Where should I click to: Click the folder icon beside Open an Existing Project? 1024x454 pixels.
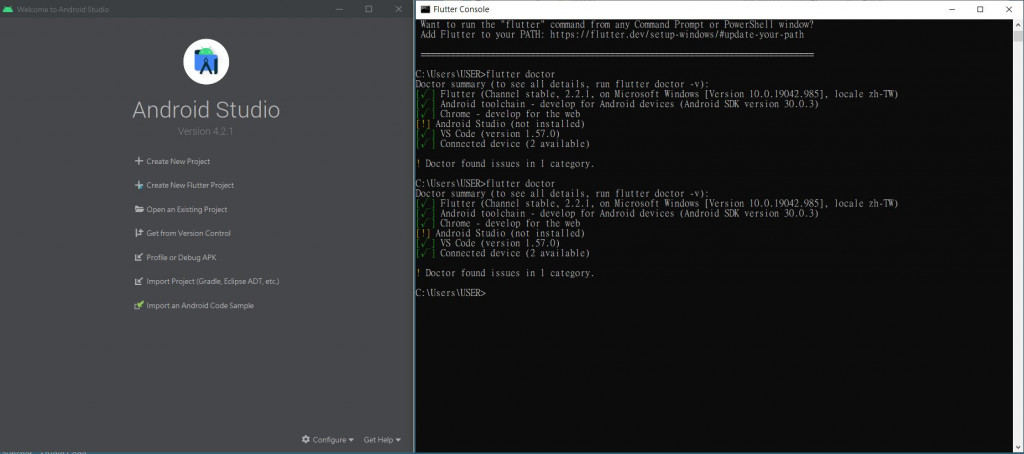(x=138, y=209)
